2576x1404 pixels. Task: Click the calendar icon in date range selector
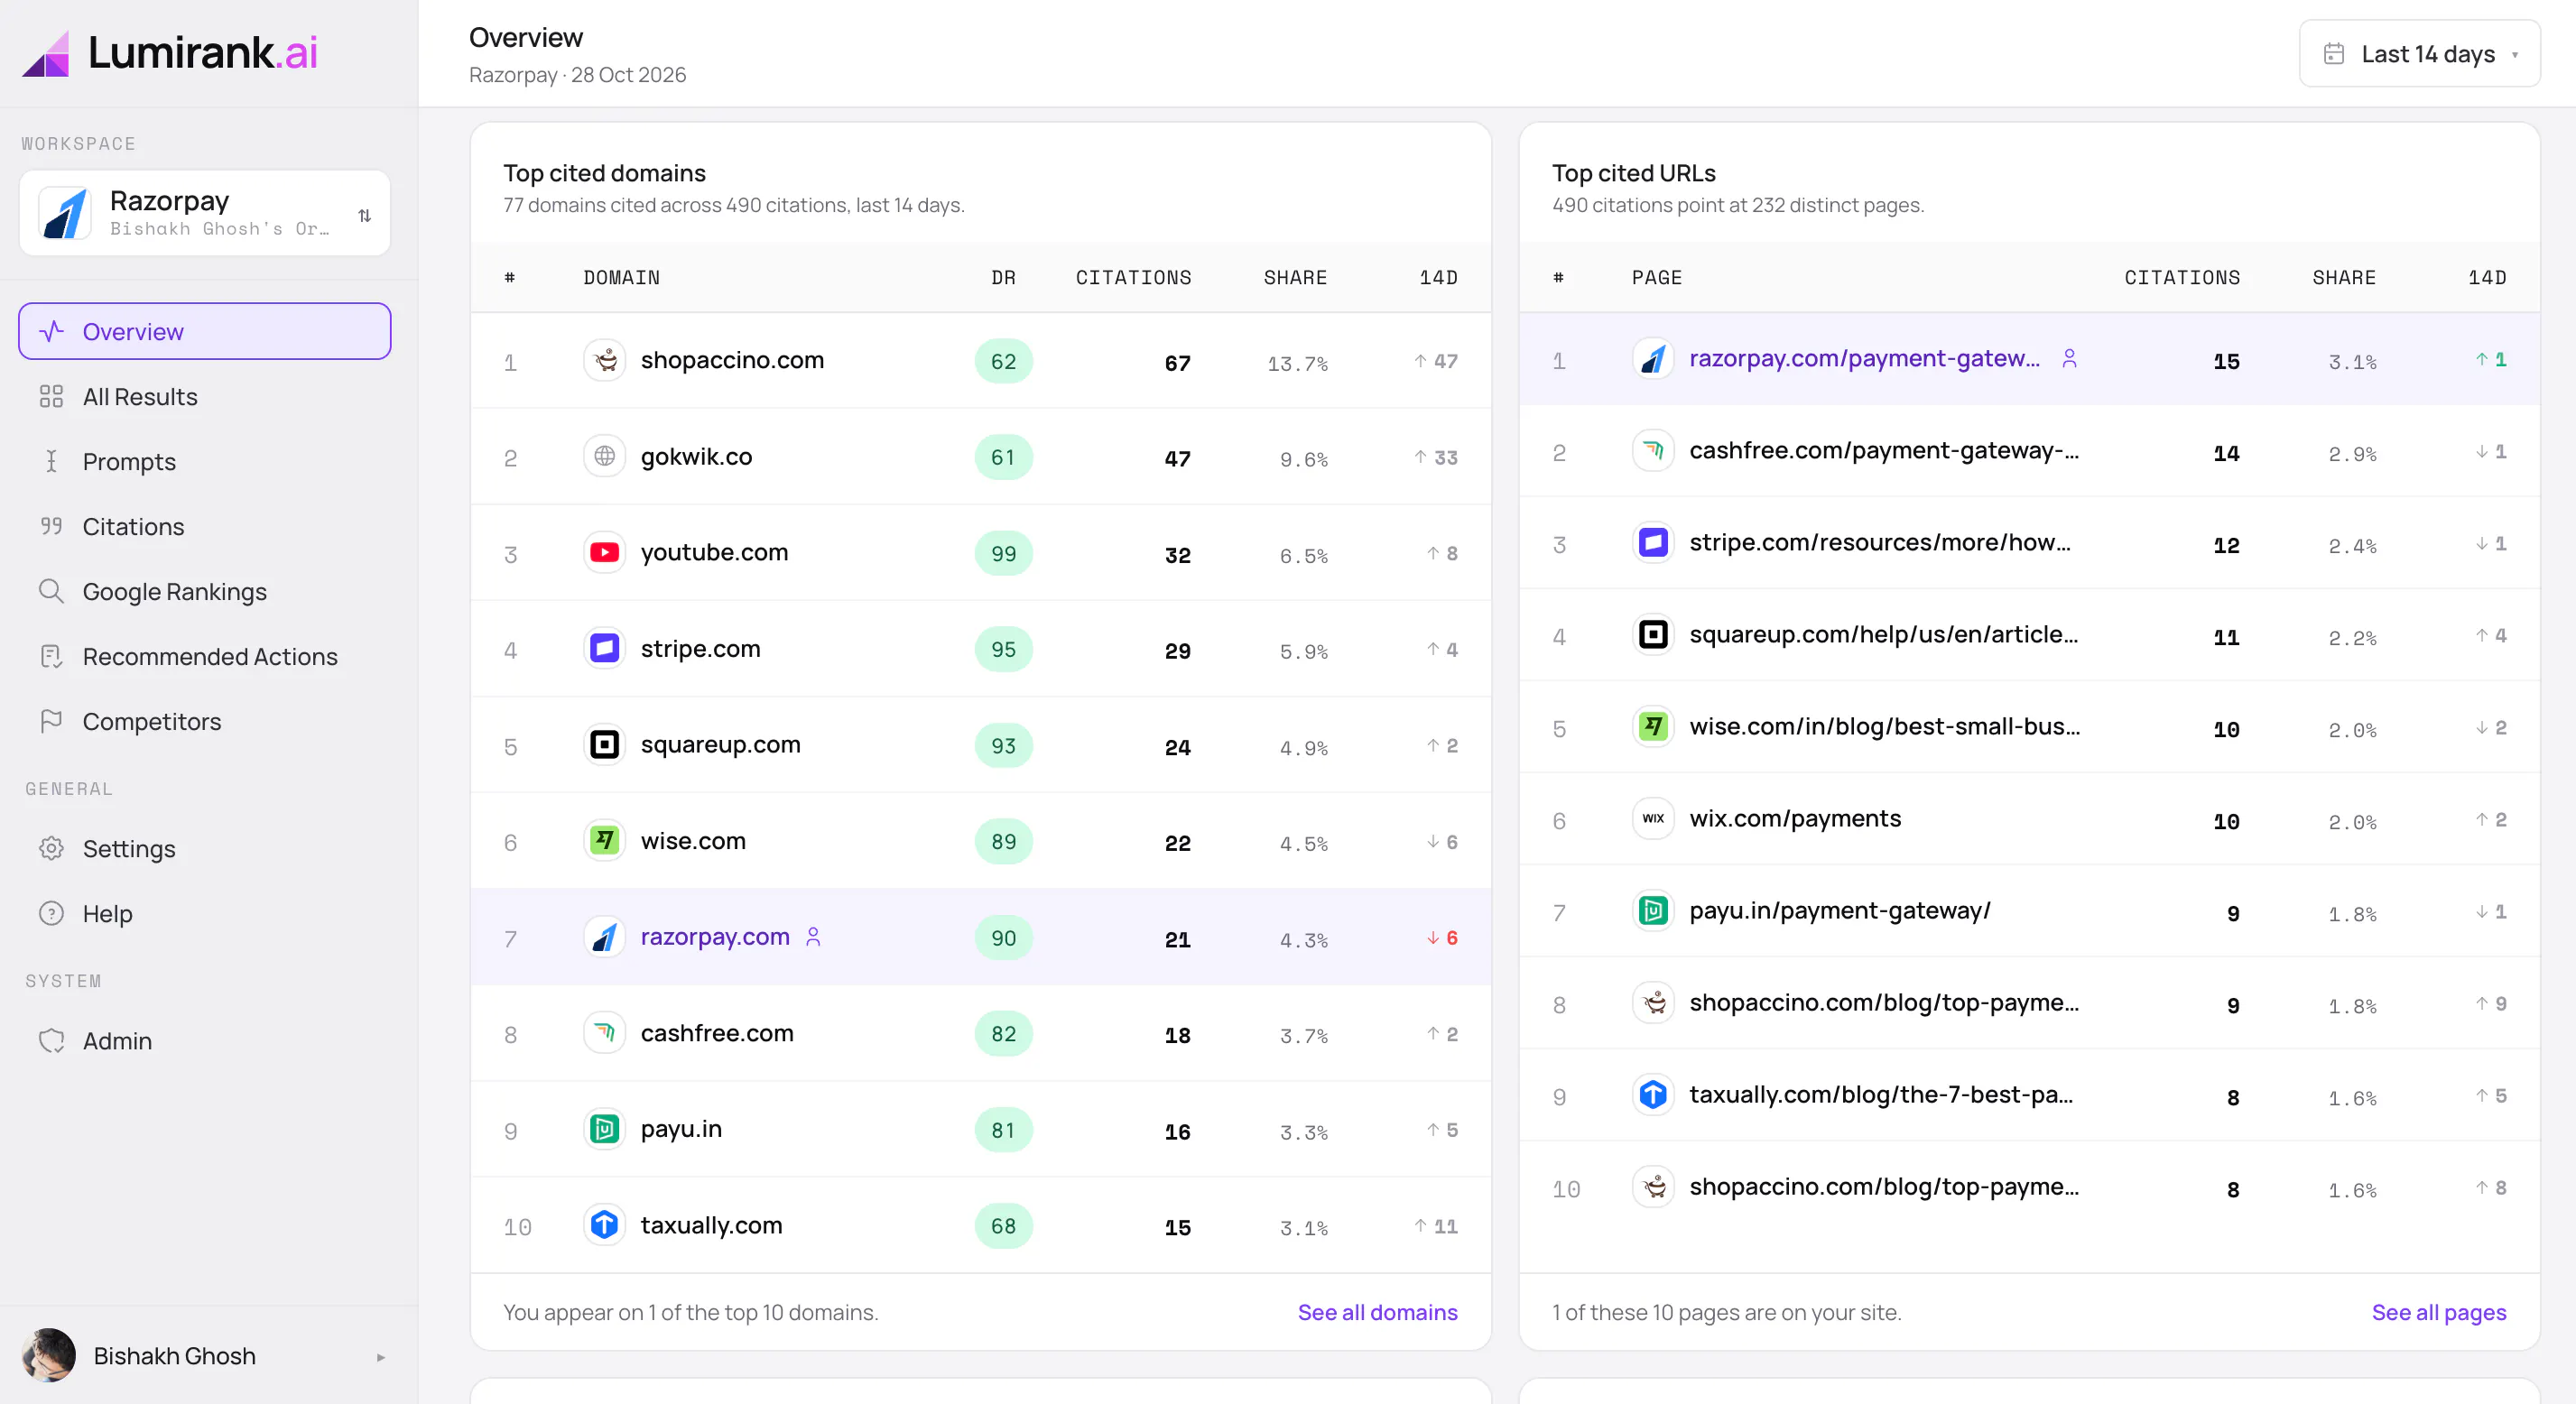click(x=2334, y=54)
